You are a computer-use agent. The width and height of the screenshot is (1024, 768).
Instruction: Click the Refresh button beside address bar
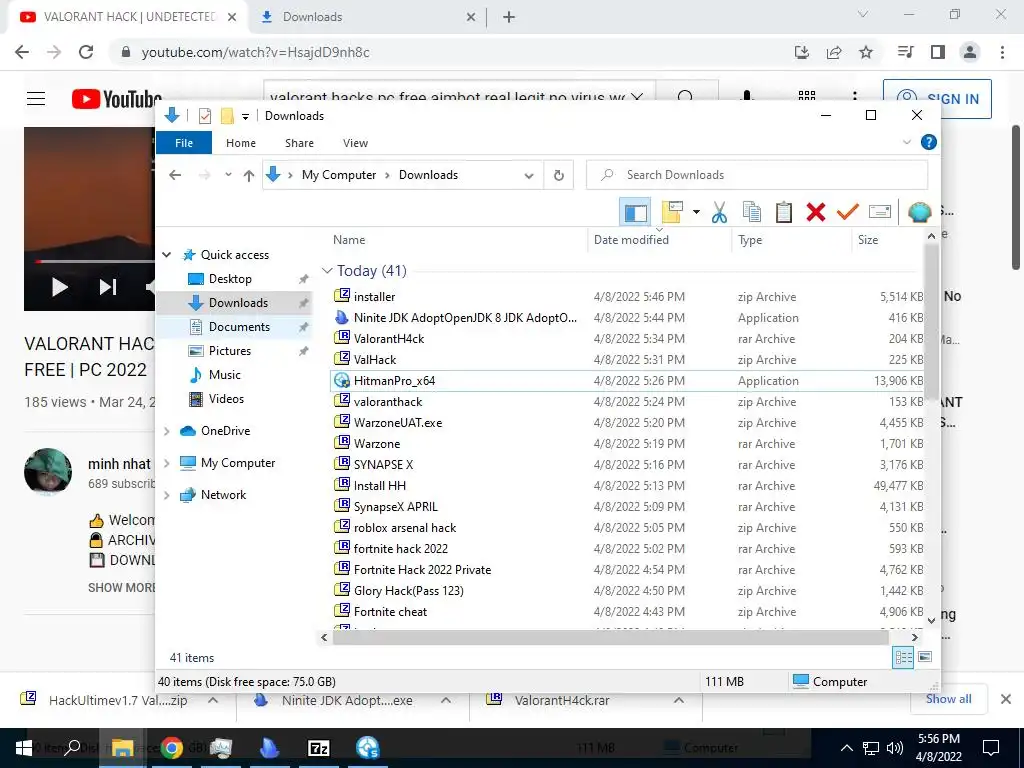click(558, 175)
